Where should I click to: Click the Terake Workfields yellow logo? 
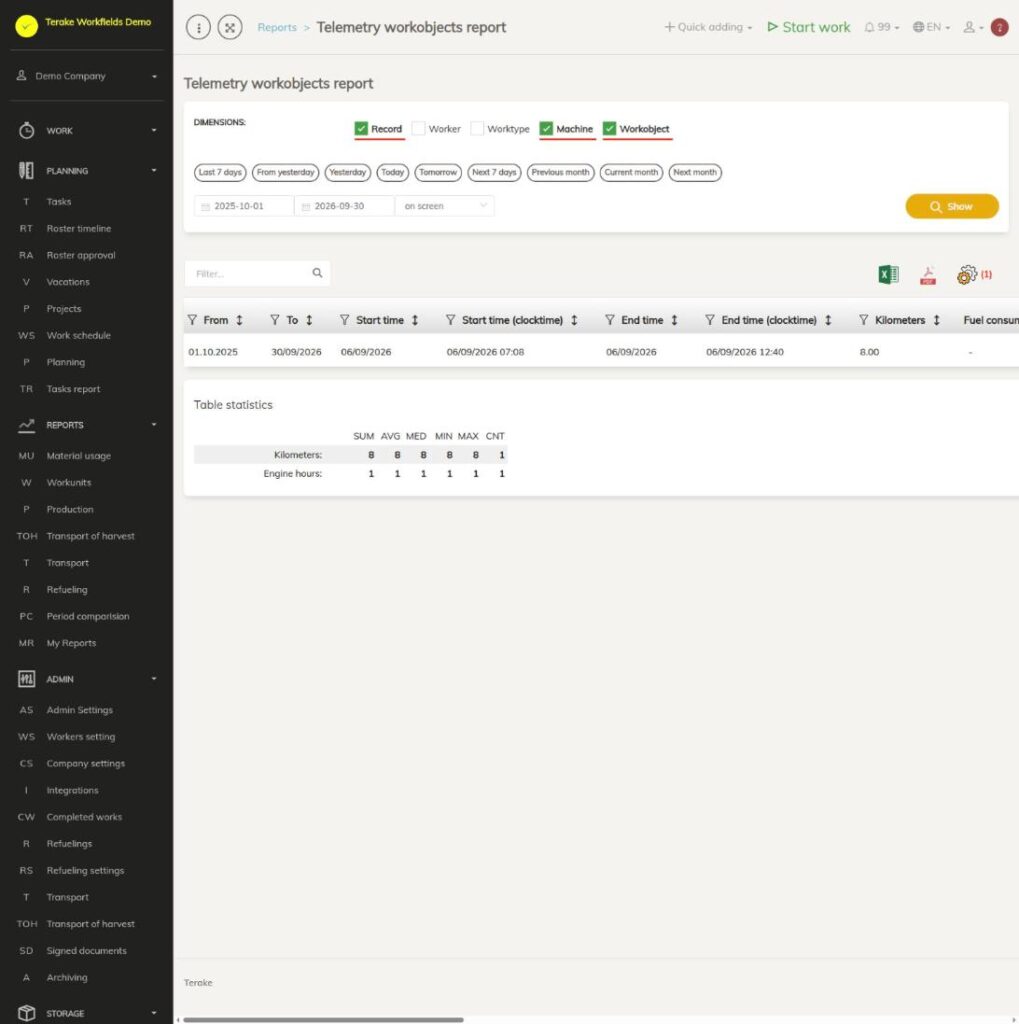click(x=26, y=26)
